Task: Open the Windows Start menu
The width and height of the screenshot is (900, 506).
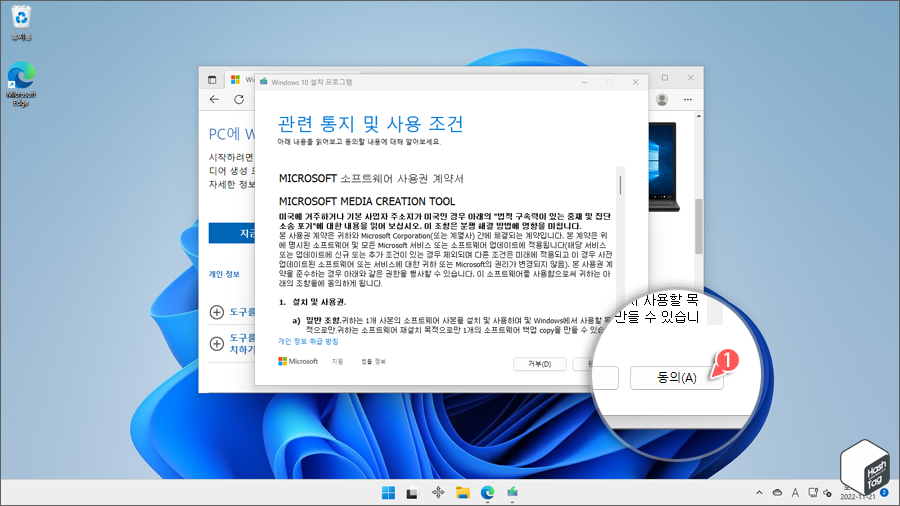Action: point(388,493)
